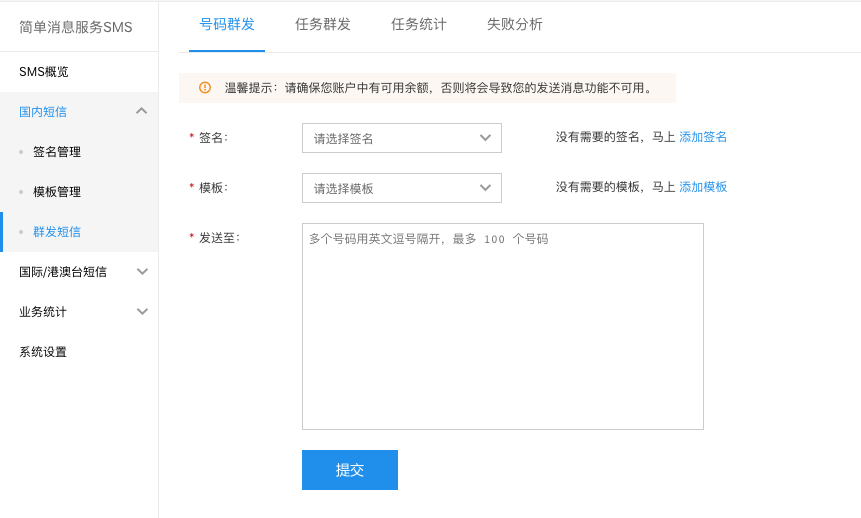
Task: Expand the 业务统计 menu chevron
Action: tap(142, 311)
